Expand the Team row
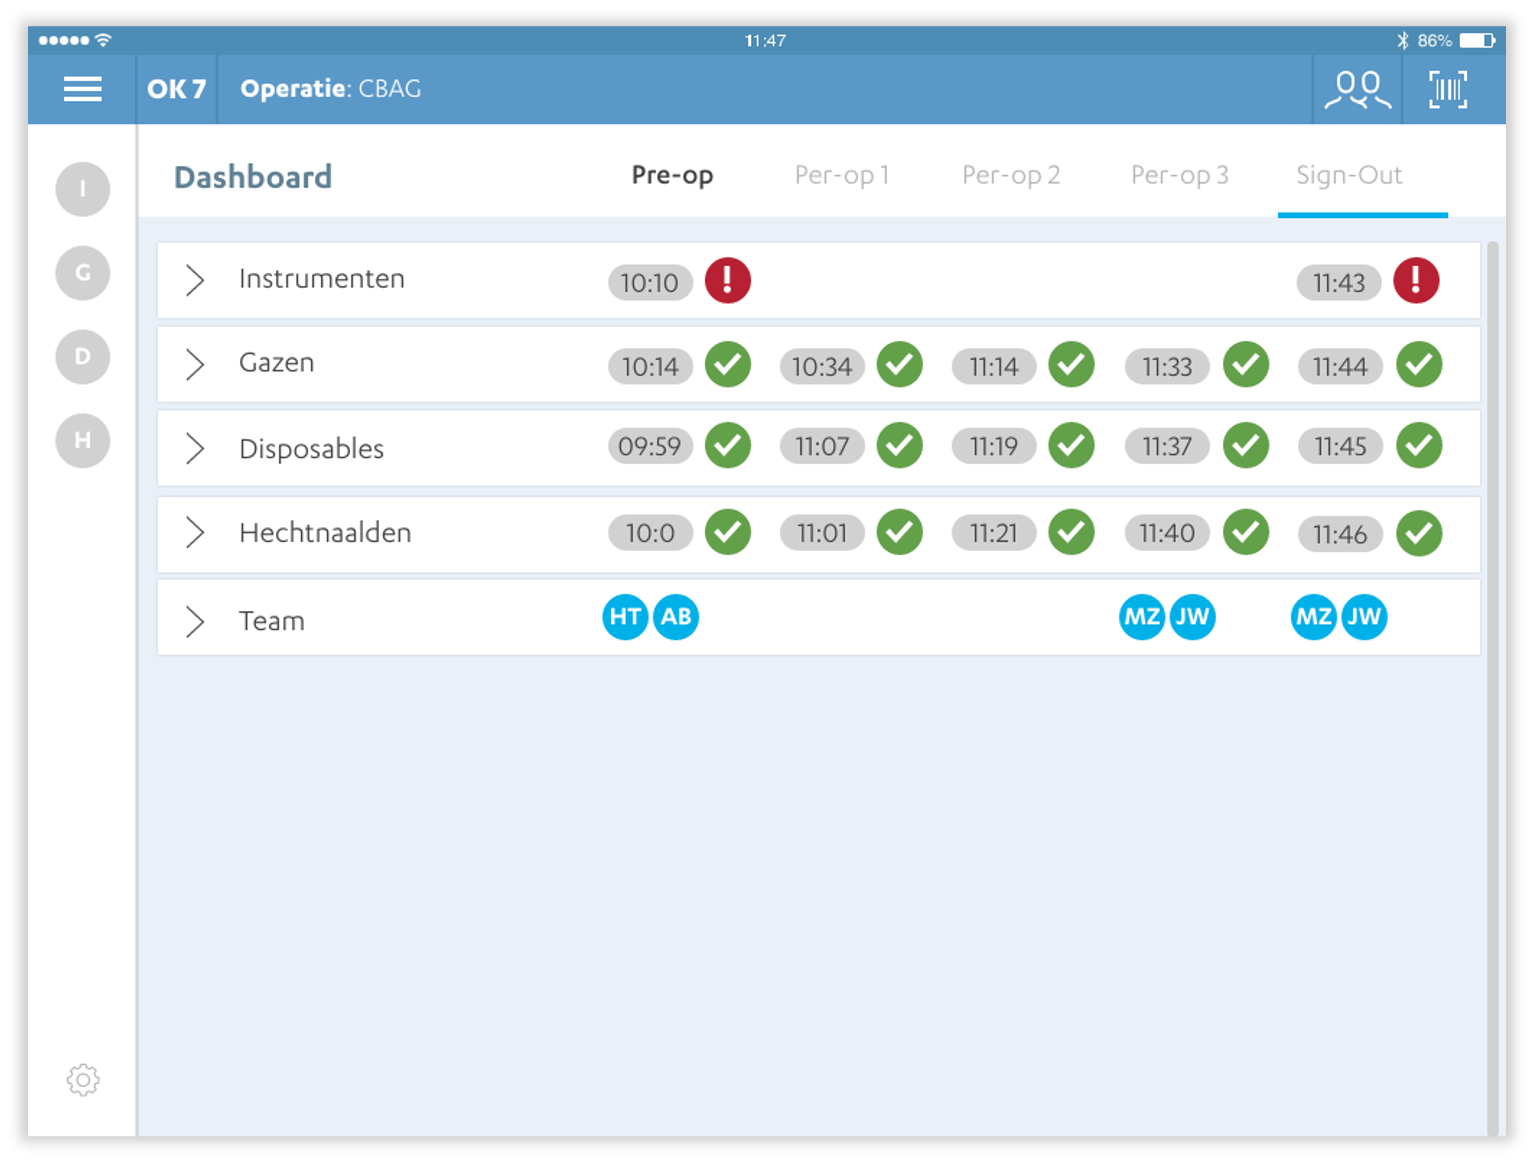 (x=194, y=619)
